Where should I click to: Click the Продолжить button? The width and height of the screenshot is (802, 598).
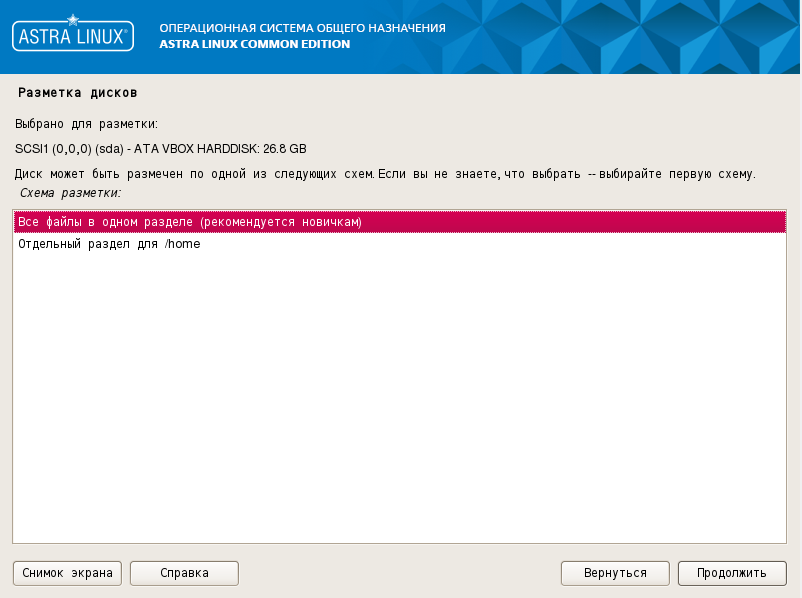click(x=732, y=573)
